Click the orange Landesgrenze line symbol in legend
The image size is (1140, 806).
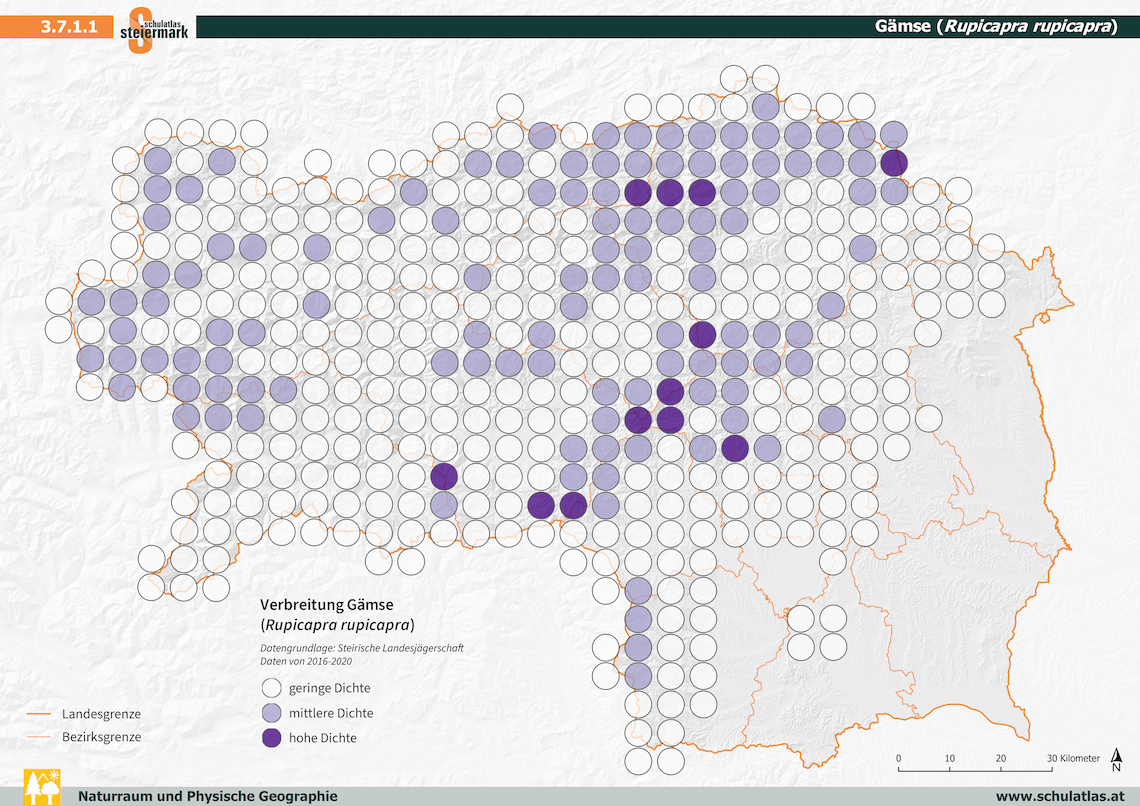tap(39, 714)
